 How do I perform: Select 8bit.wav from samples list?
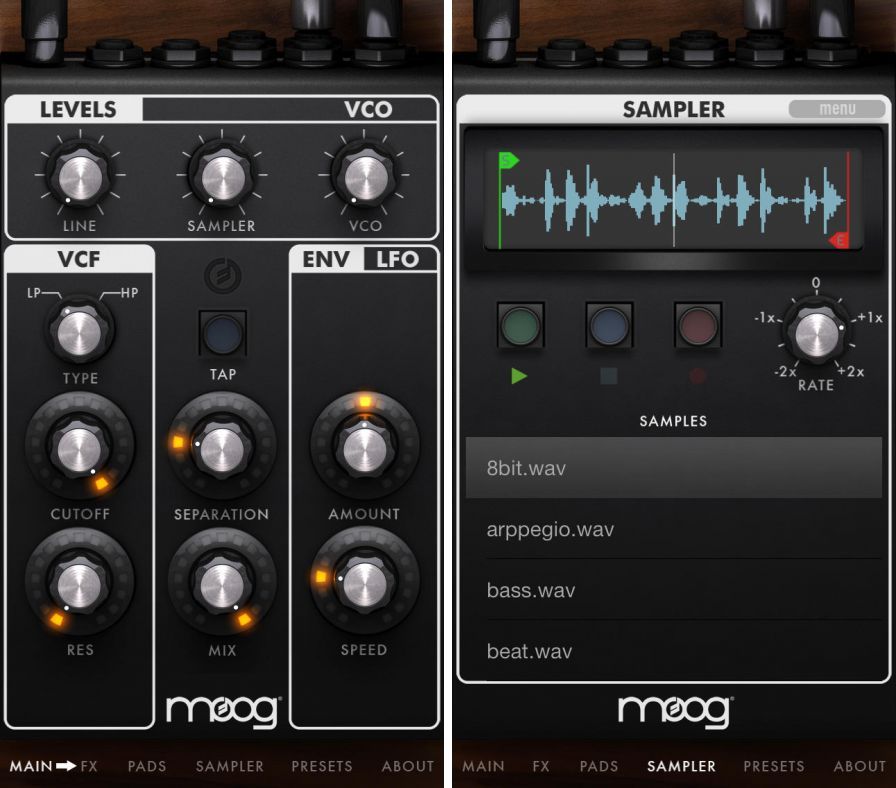point(672,468)
